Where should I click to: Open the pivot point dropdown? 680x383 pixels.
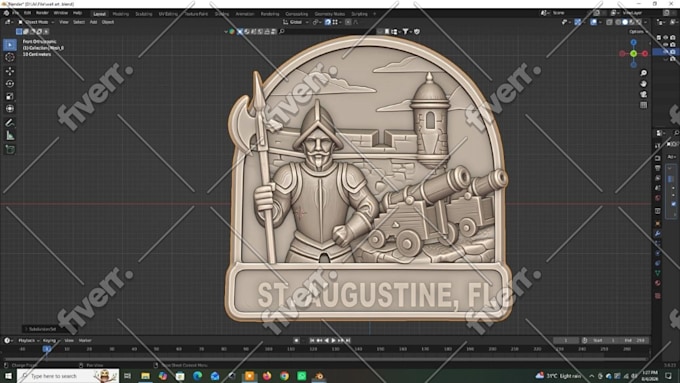click(x=317, y=22)
